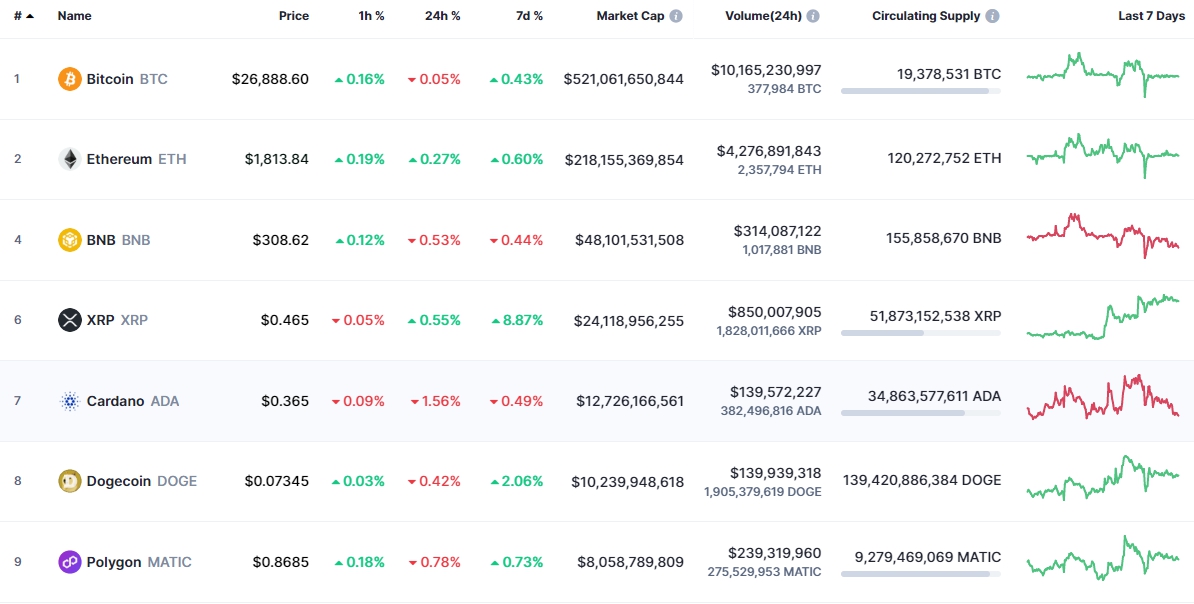
Task: Click Cardano's circulating supply progress bar
Action: [x=921, y=413]
